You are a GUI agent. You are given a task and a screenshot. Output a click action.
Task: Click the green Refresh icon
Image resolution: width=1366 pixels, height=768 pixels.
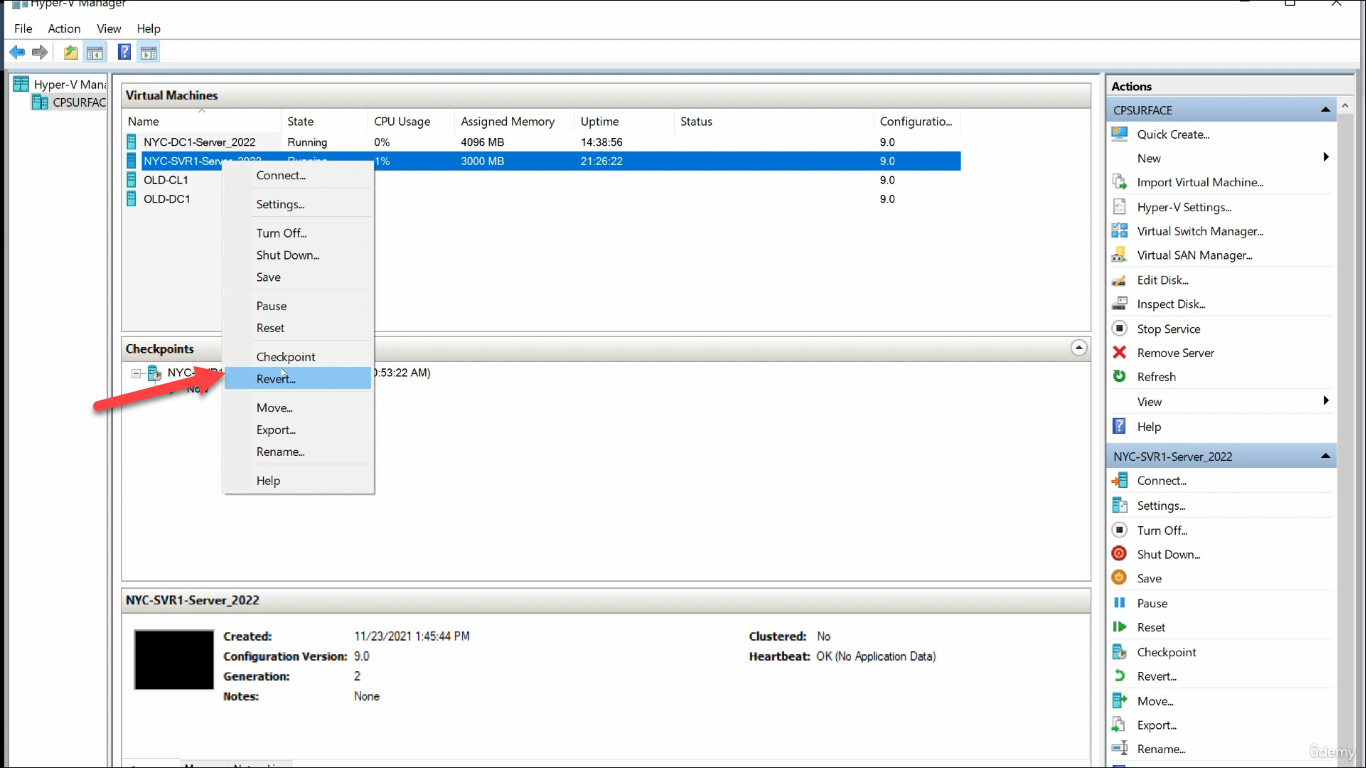[x=1119, y=376]
